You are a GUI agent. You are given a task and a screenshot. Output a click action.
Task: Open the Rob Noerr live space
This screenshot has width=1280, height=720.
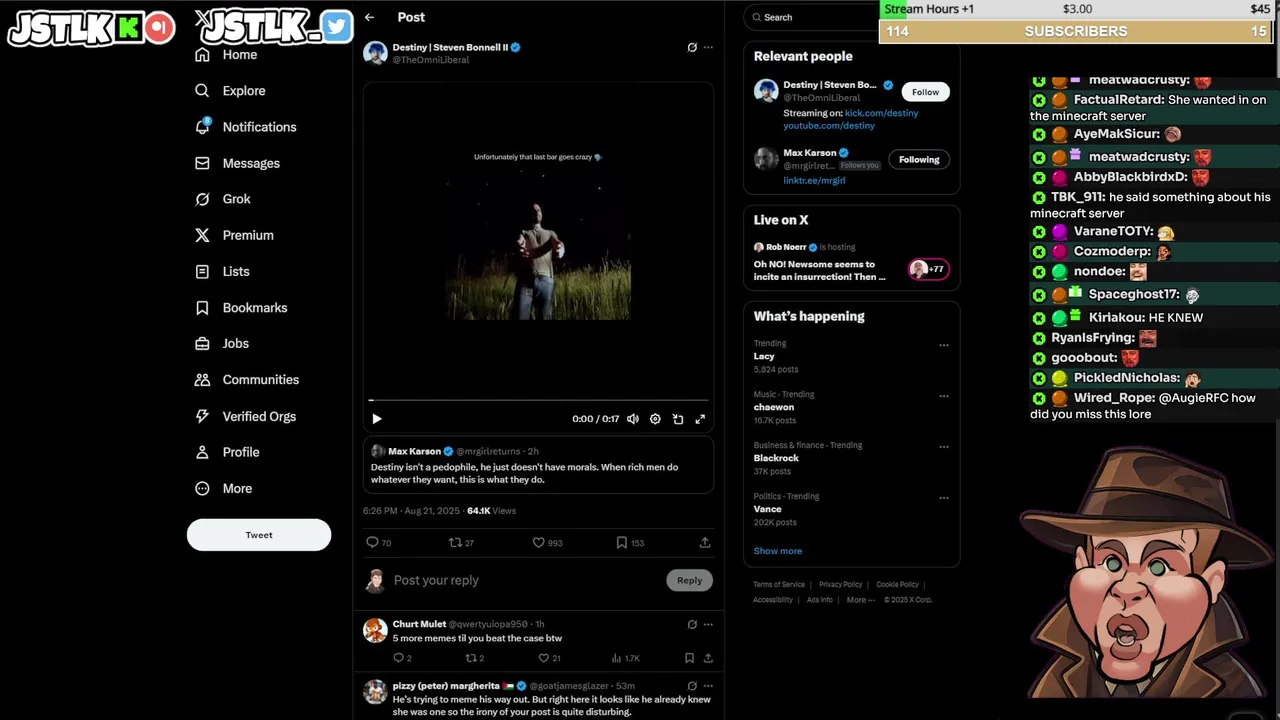click(851, 262)
